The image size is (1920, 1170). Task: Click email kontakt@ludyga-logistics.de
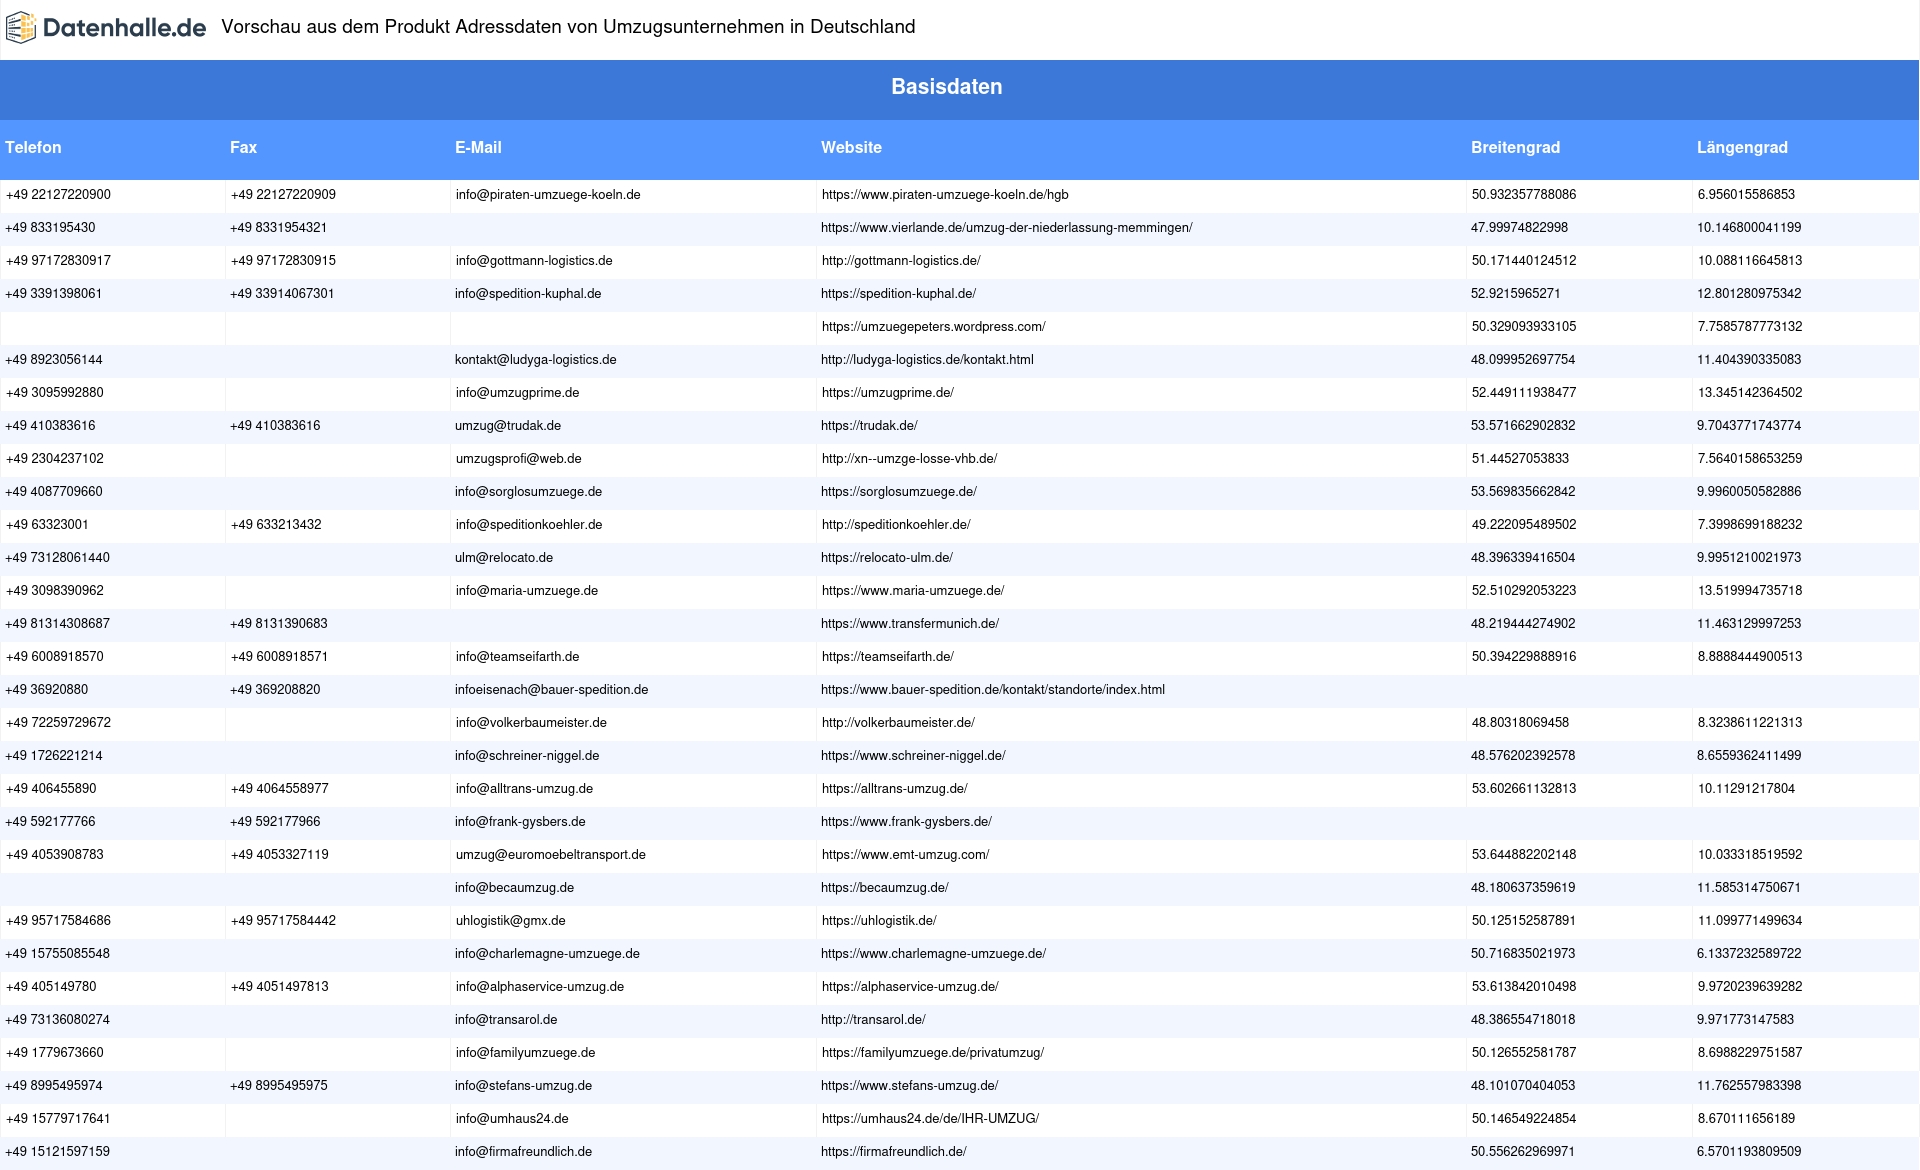[535, 360]
